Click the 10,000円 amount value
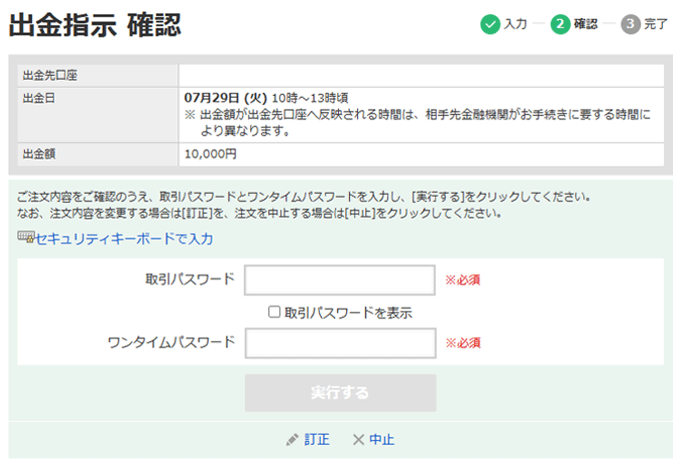Viewport: 680px width, 464px height. 211,154
